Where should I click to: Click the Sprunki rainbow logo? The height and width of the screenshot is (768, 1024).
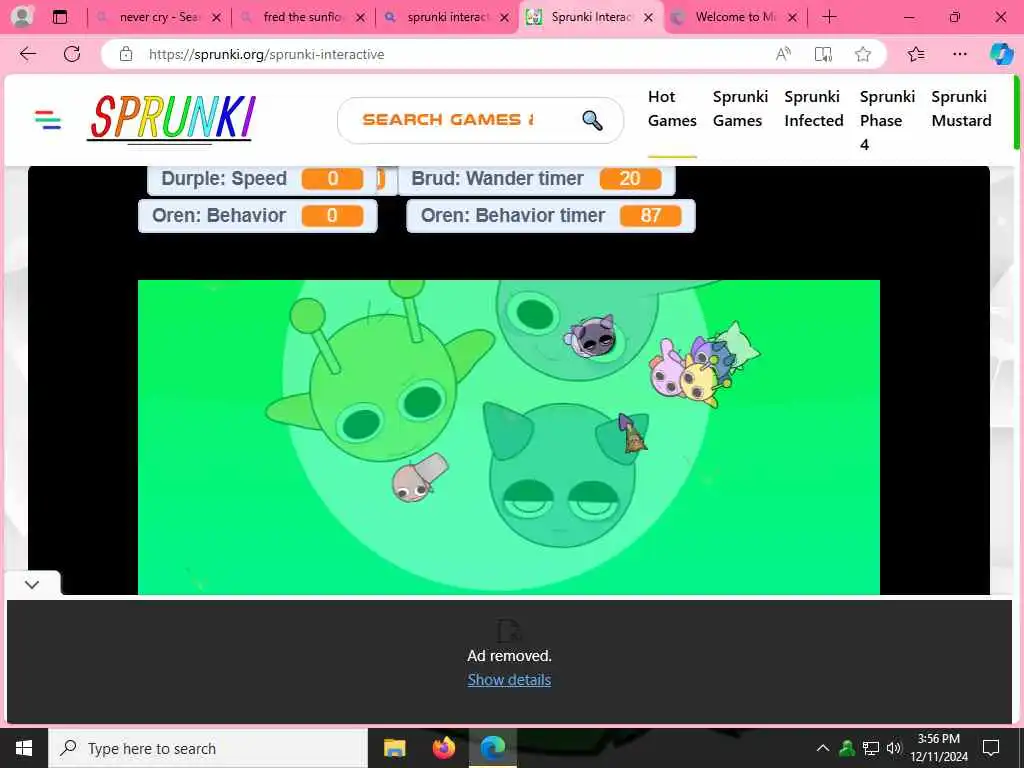coord(171,119)
